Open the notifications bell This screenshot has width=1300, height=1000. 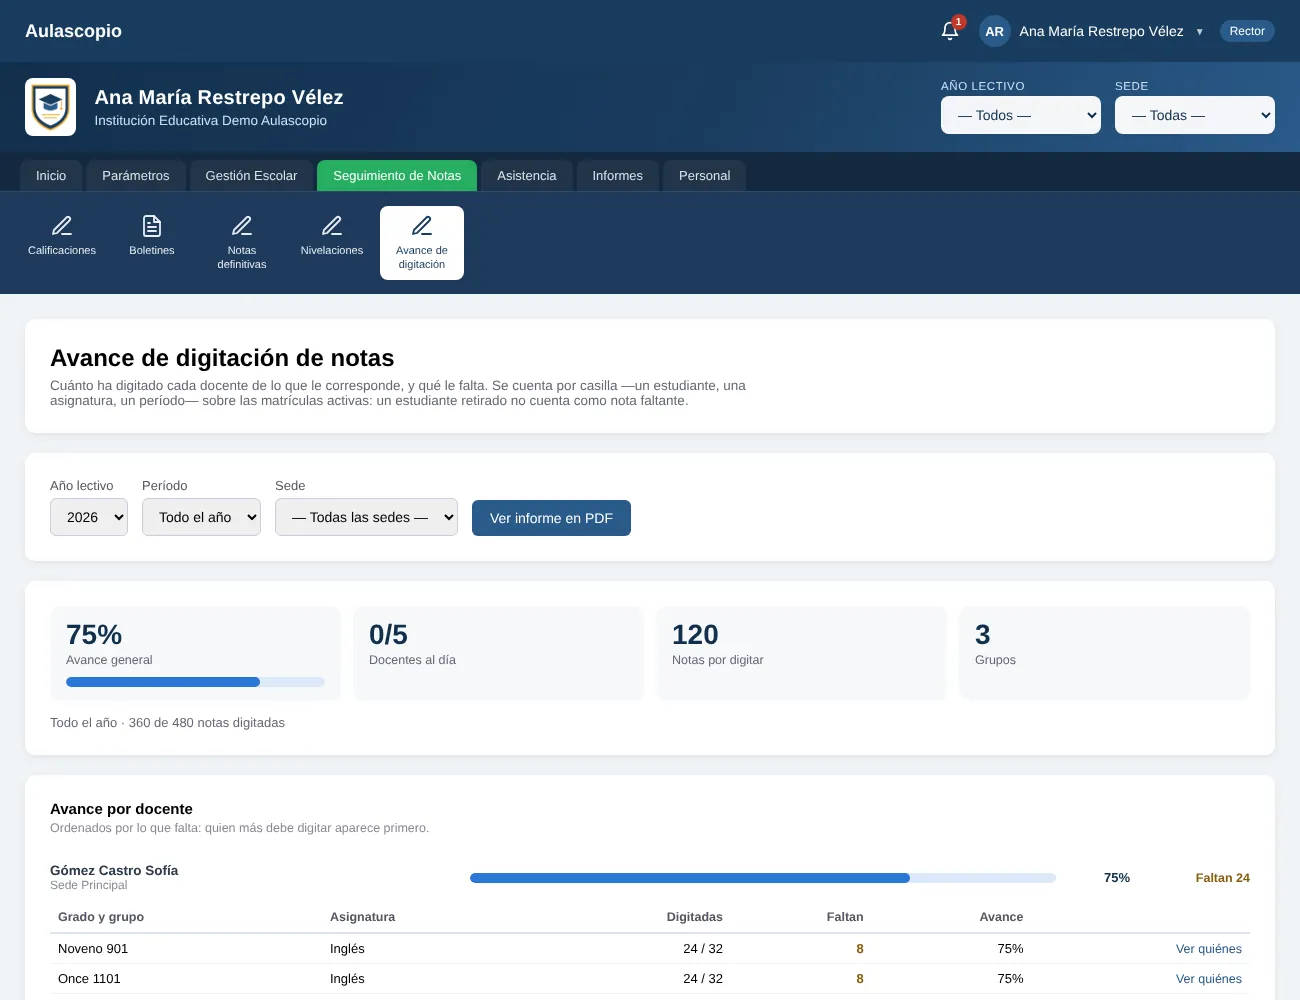click(x=950, y=31)
